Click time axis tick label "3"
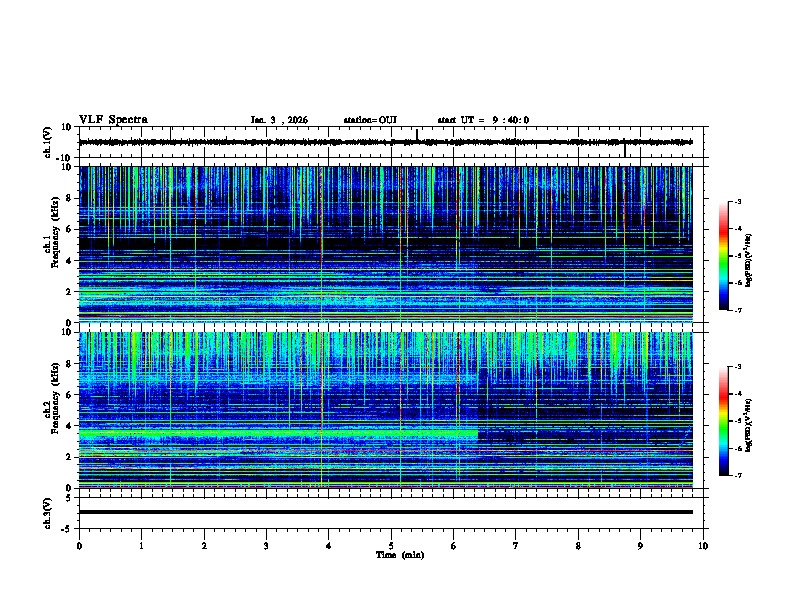792x612 pixels. [266, 546]
